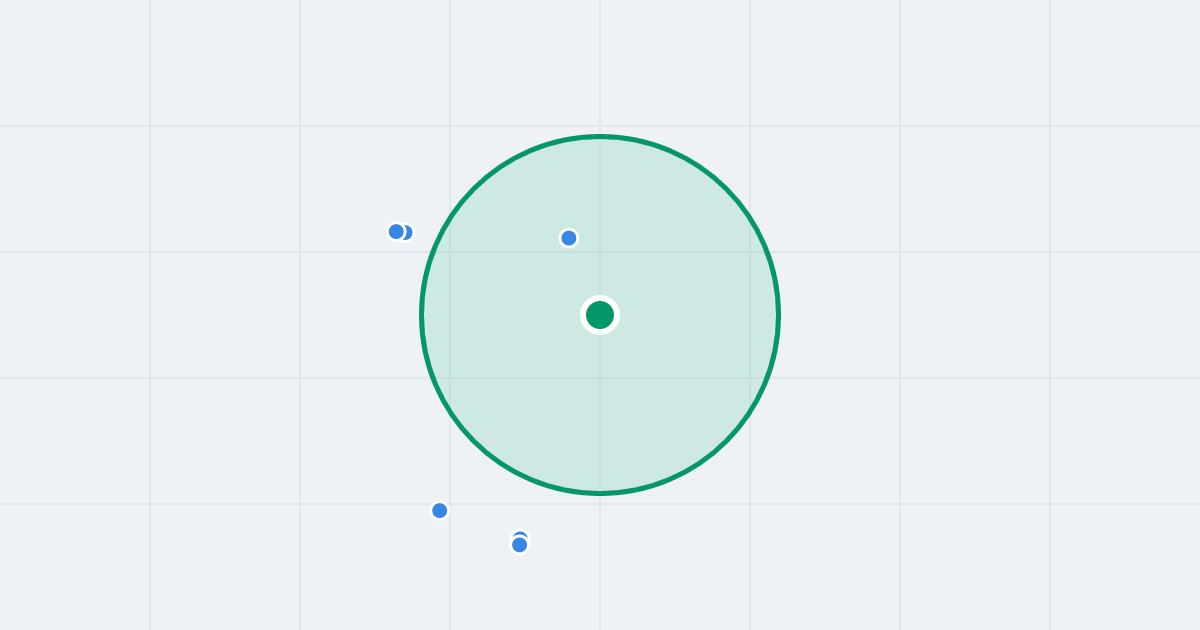Click empty map background in the top-left corner
The image size is (1200, 630).
point(60,50)
